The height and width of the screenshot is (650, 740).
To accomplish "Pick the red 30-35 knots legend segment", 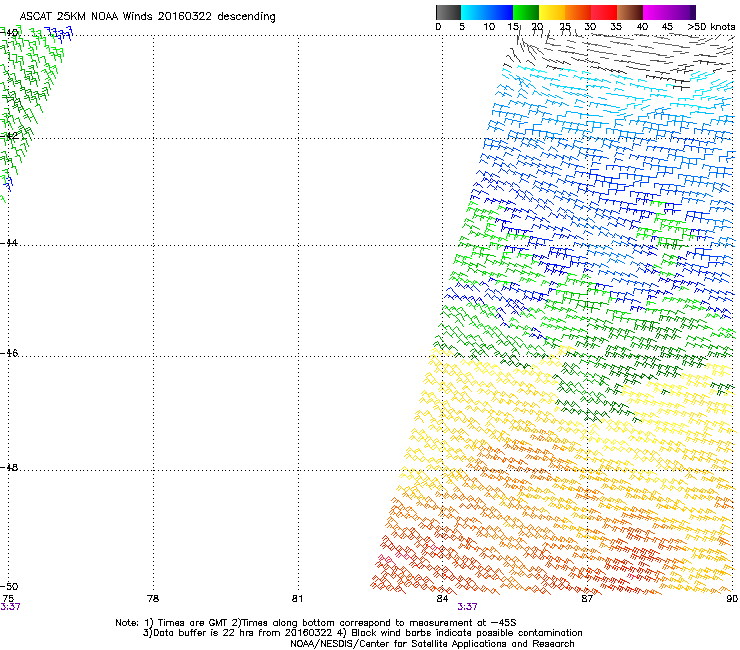I will (x=604, y=12).
